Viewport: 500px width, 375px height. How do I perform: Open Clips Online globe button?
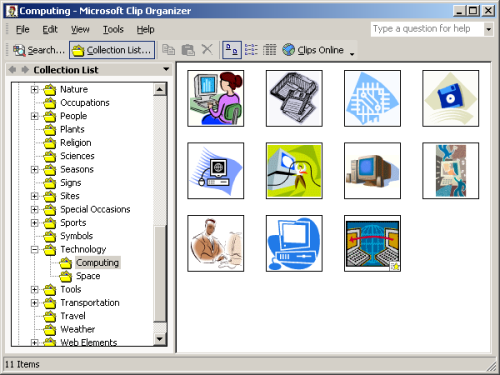click(313, 50)
